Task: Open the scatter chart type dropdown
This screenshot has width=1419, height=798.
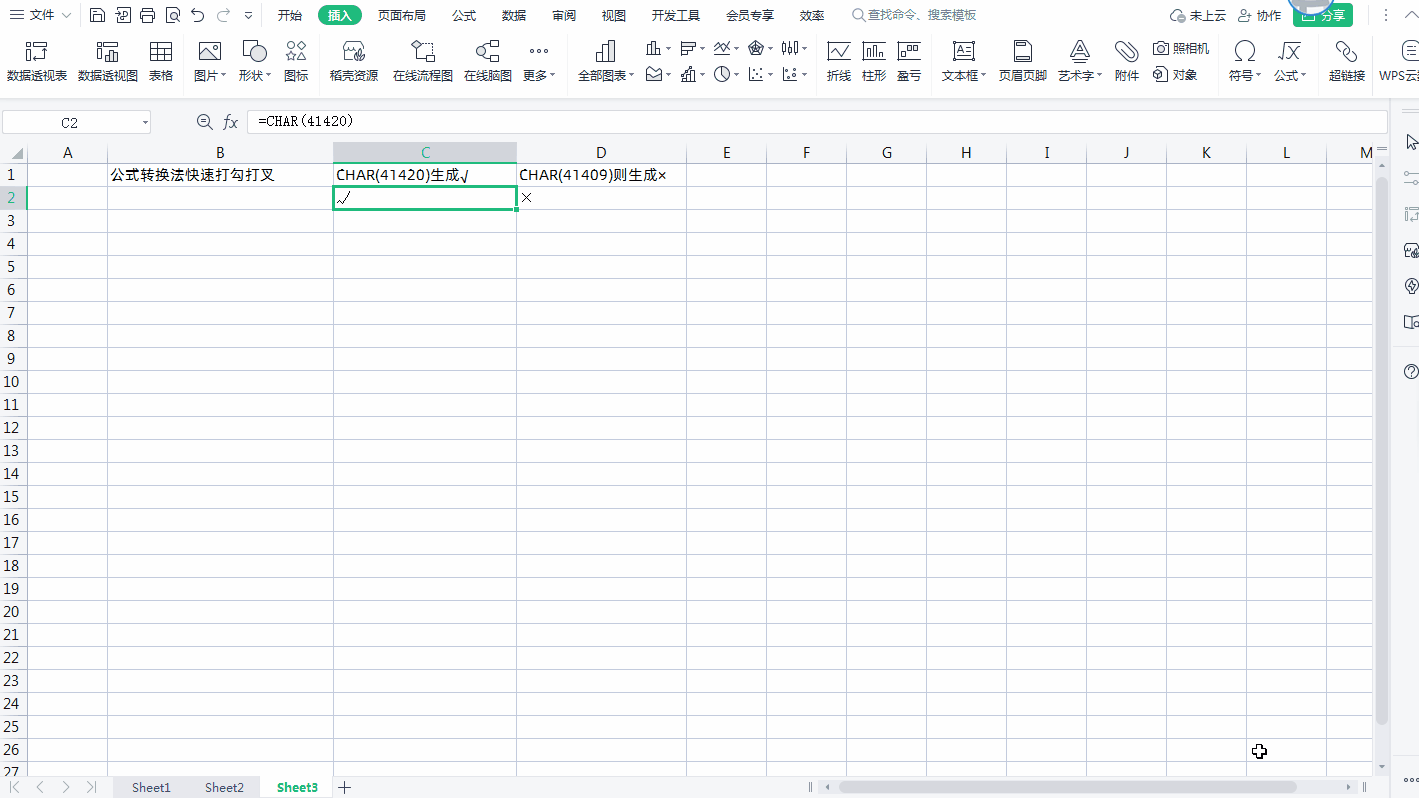Action: [x=761, y=74]
